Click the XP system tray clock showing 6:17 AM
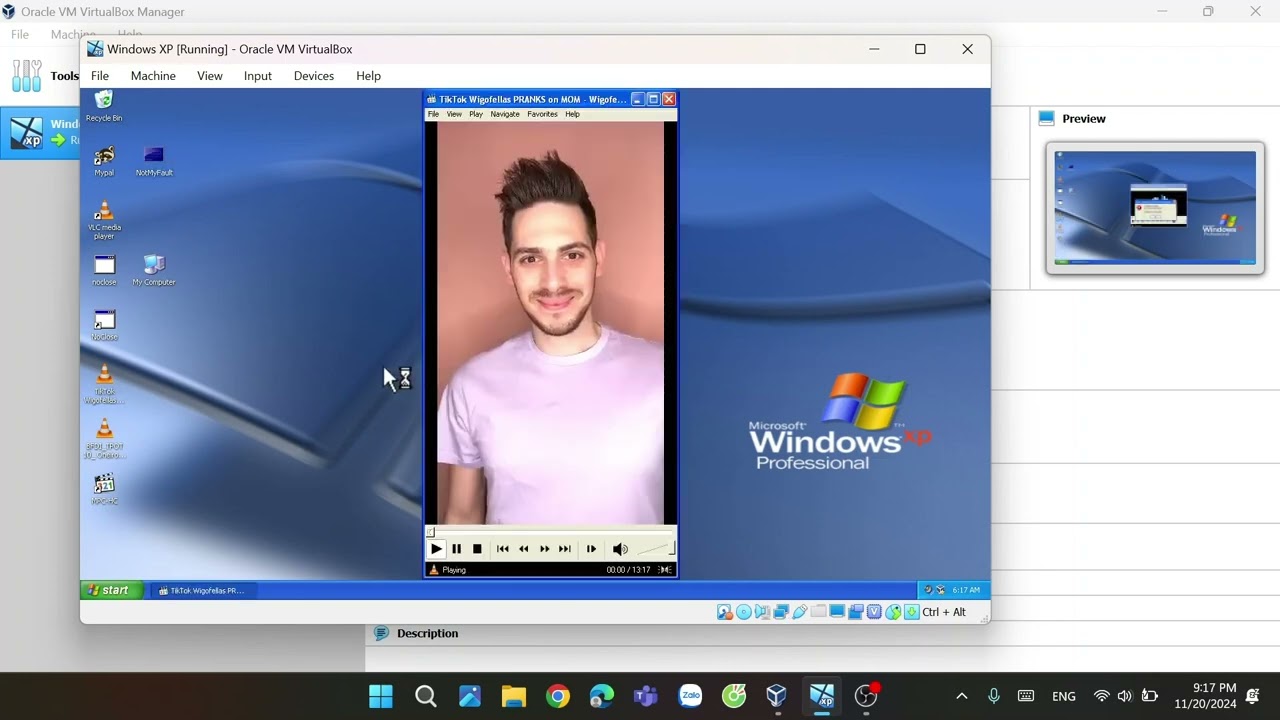The width and height of the screenshot is (1280, 720). [x=966, y=590]
